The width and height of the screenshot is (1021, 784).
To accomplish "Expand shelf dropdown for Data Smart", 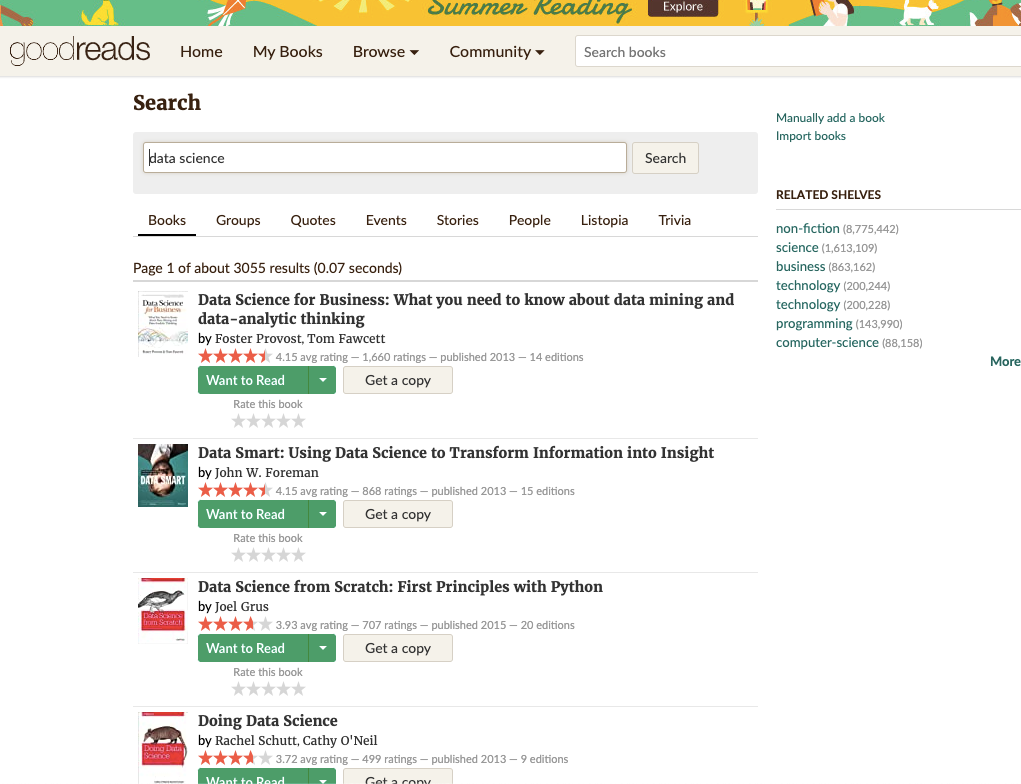I will pos(322,514).
